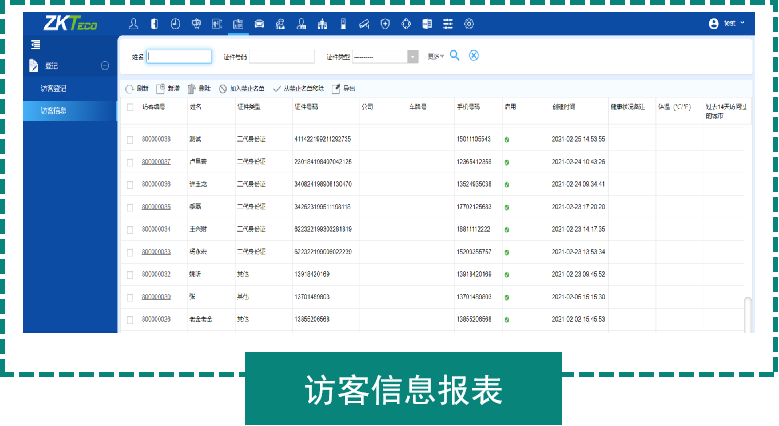Viewport: 779px width, 426px height.
Task: Select the checkbox for visitor 800000032
Action: tap(130, 274)
